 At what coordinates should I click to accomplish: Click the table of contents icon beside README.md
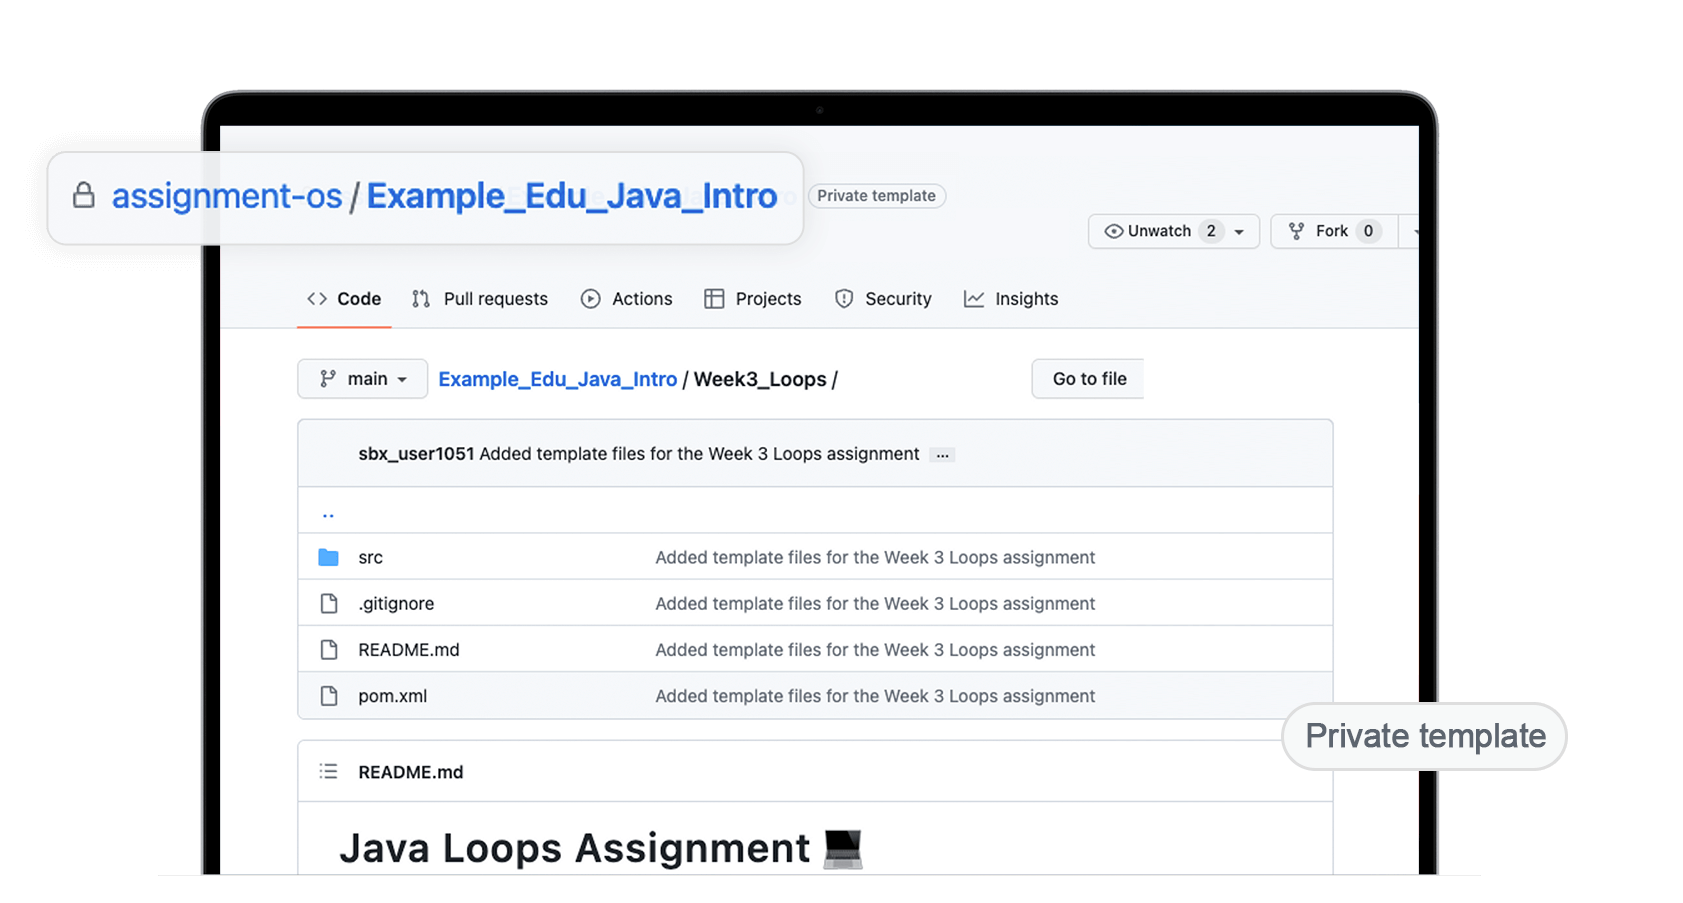coord(328,771)
